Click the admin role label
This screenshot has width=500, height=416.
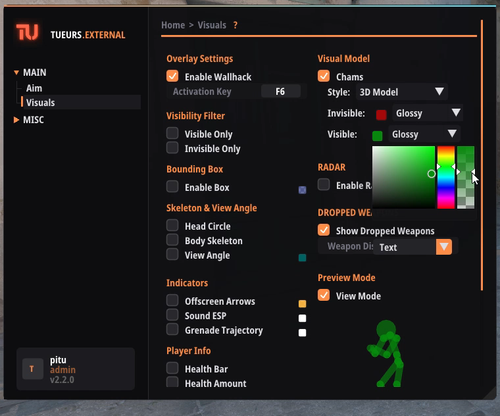[63, 370]
